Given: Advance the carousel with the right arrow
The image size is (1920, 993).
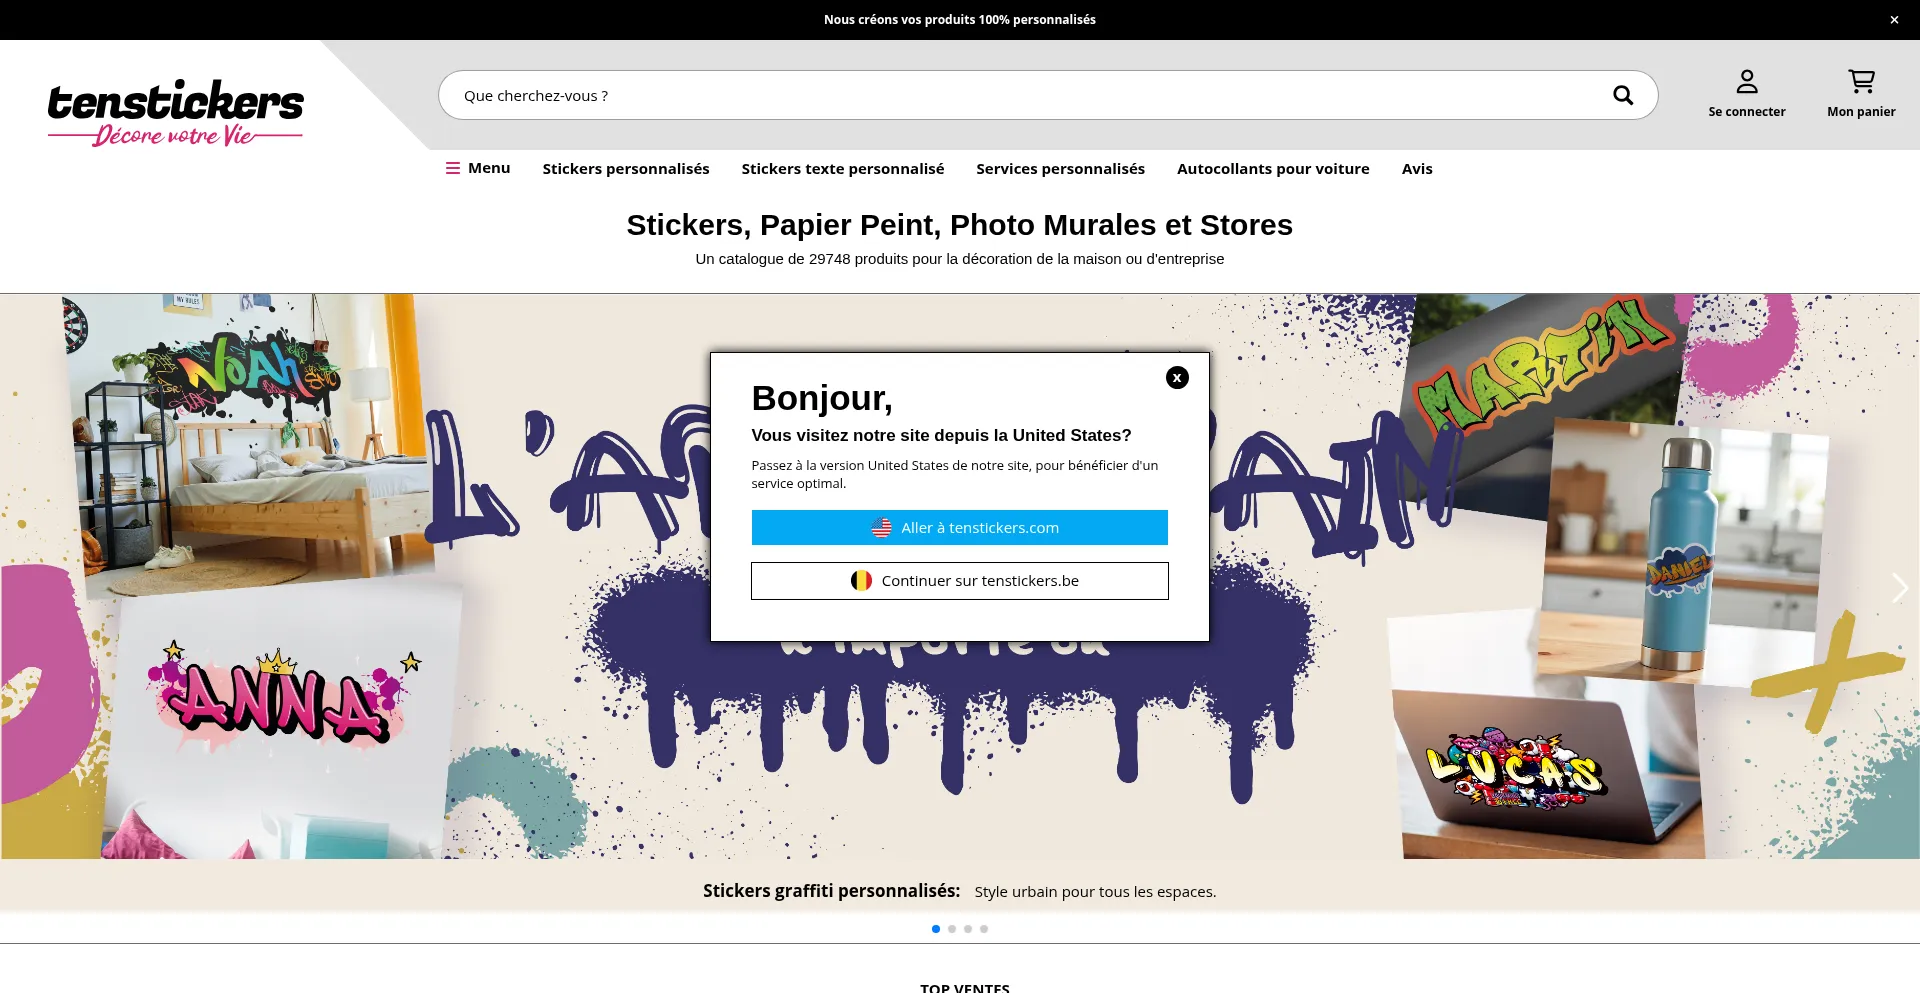Looking at the screenshot, I should tap(1898, 588).
